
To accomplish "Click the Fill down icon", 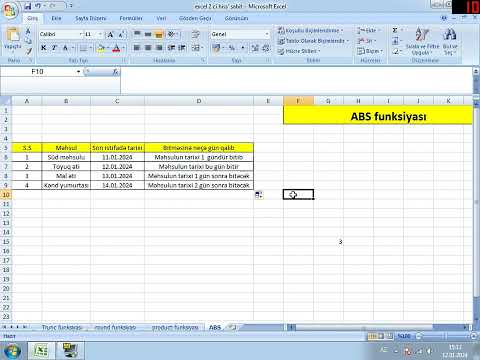I will pos(395,41).
